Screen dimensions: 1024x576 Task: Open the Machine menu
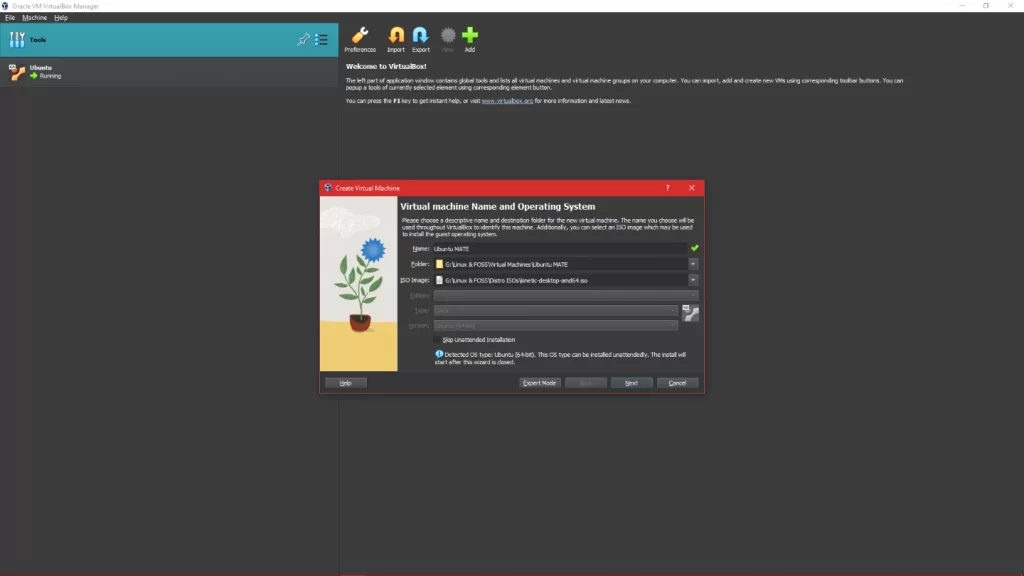[x=35, y=18]
